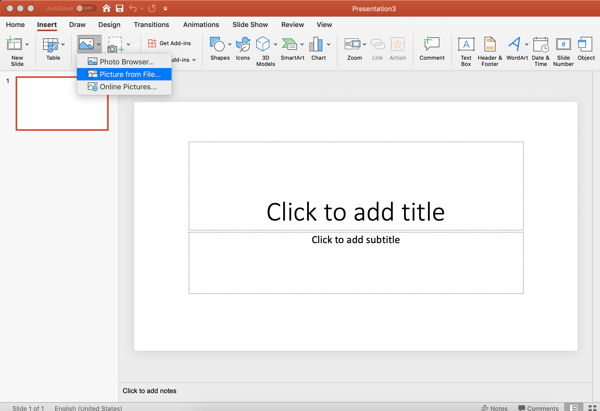Click the Action star icon
The image size is (600, 411).
click(398, 44)
